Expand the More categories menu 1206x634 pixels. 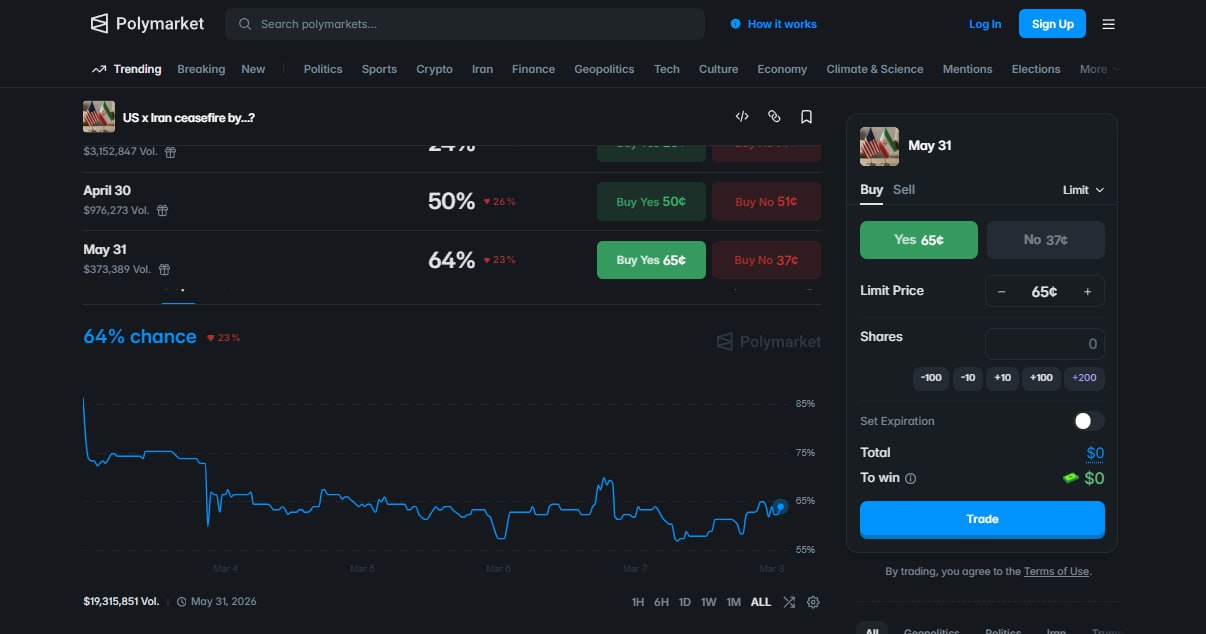point(1098,69)
